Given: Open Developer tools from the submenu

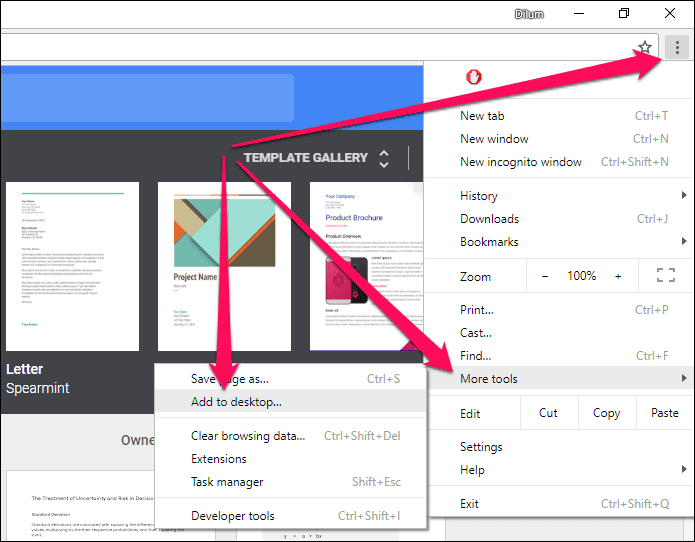Looking at the screenshot, I should [x=290, y=516].
